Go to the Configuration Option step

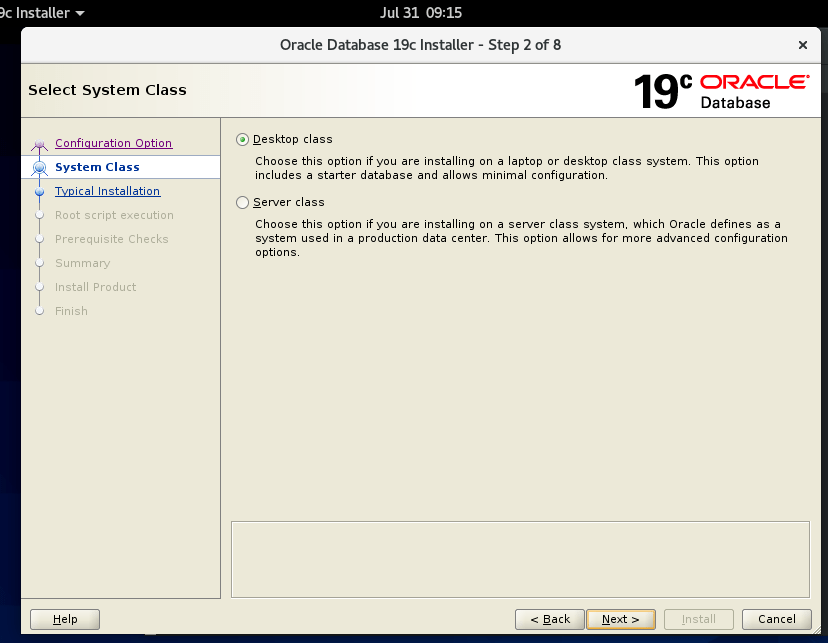[114, 143]
